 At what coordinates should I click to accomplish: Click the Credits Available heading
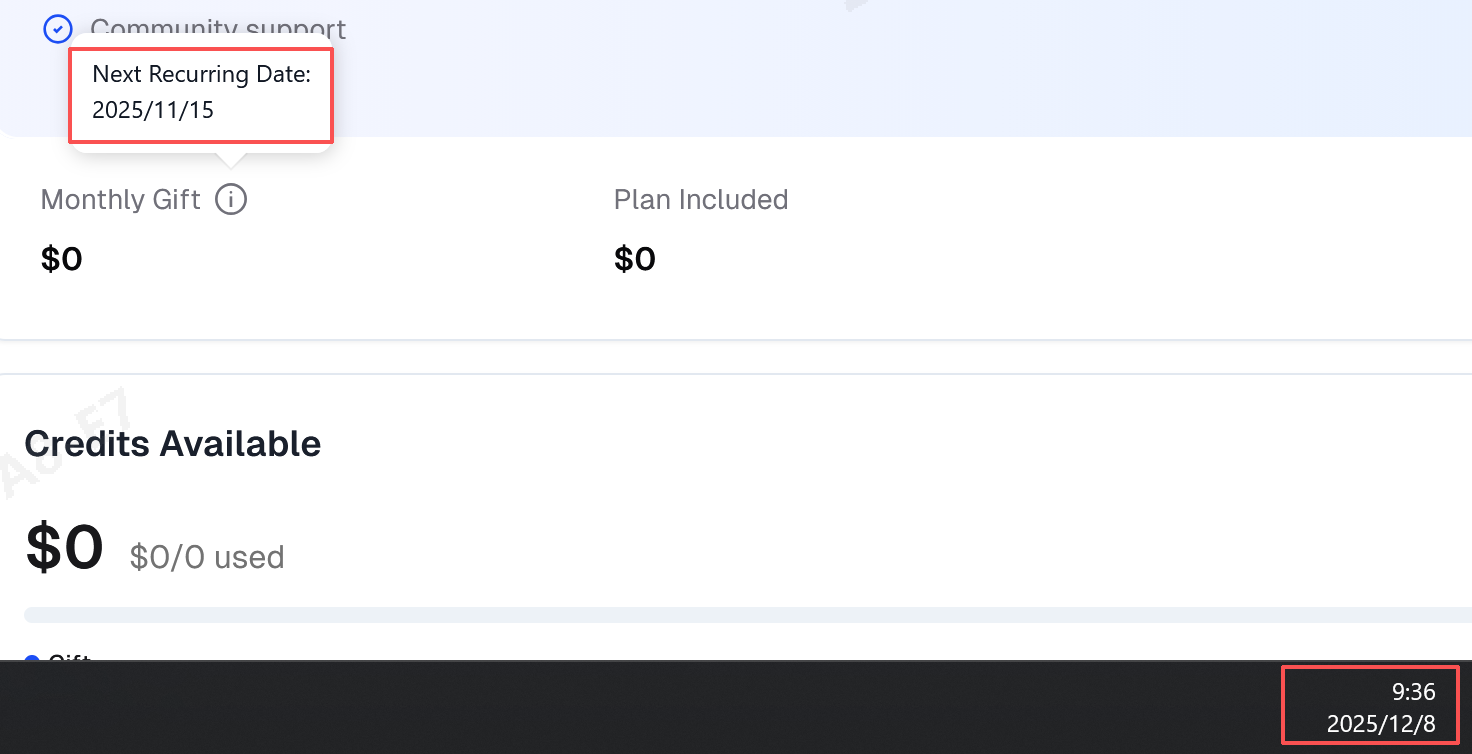tap(173, 443)
